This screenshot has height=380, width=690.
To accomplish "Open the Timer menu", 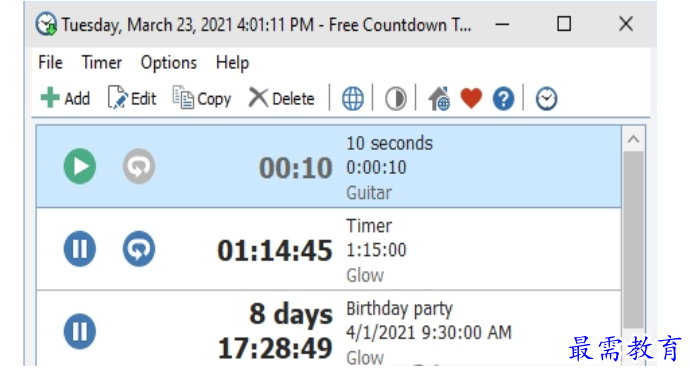I will (x=102, y=62).
